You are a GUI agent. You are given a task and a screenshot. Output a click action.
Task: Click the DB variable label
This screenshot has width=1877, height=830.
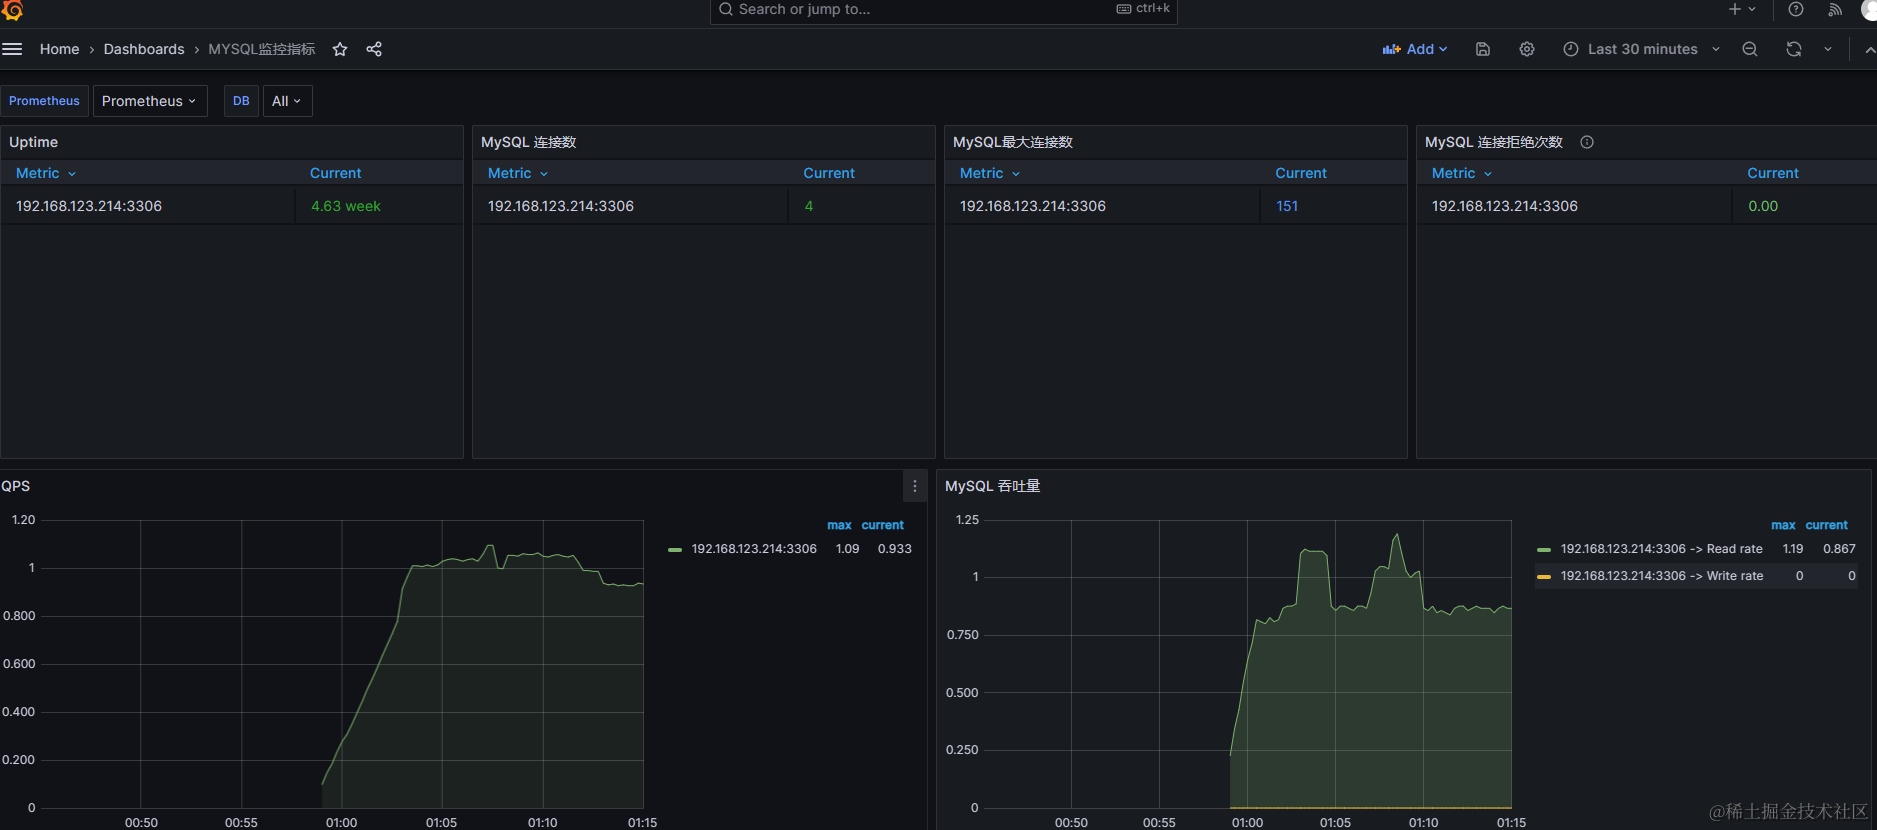tap(241, 101)
